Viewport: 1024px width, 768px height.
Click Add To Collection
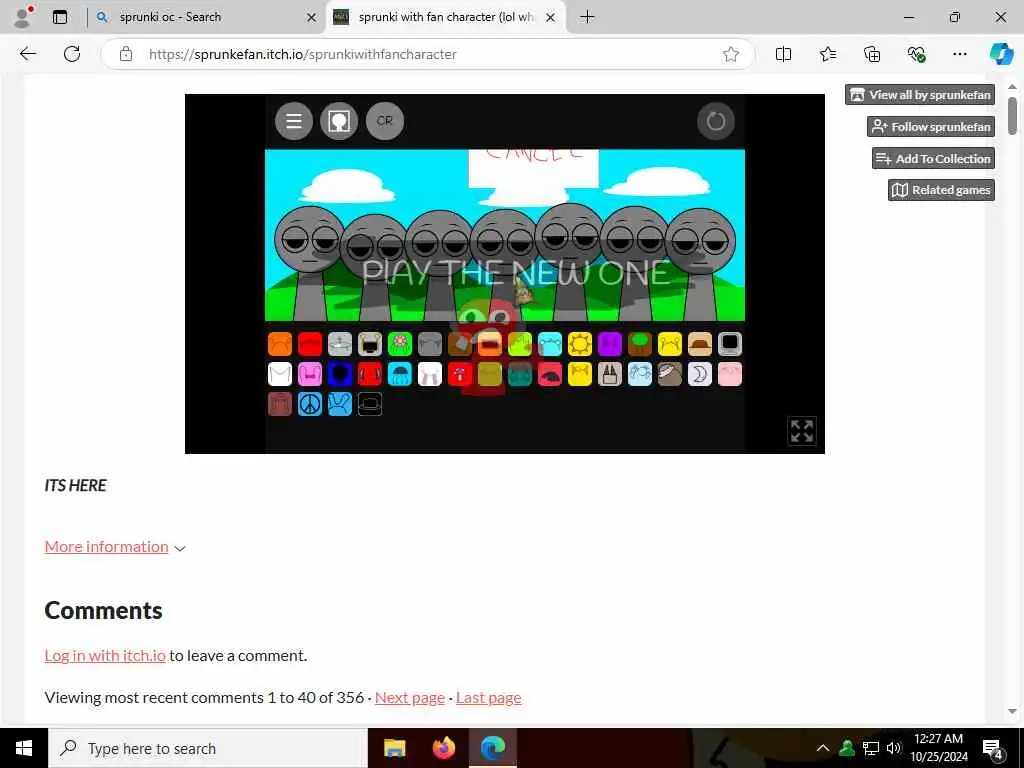[933, 158]
